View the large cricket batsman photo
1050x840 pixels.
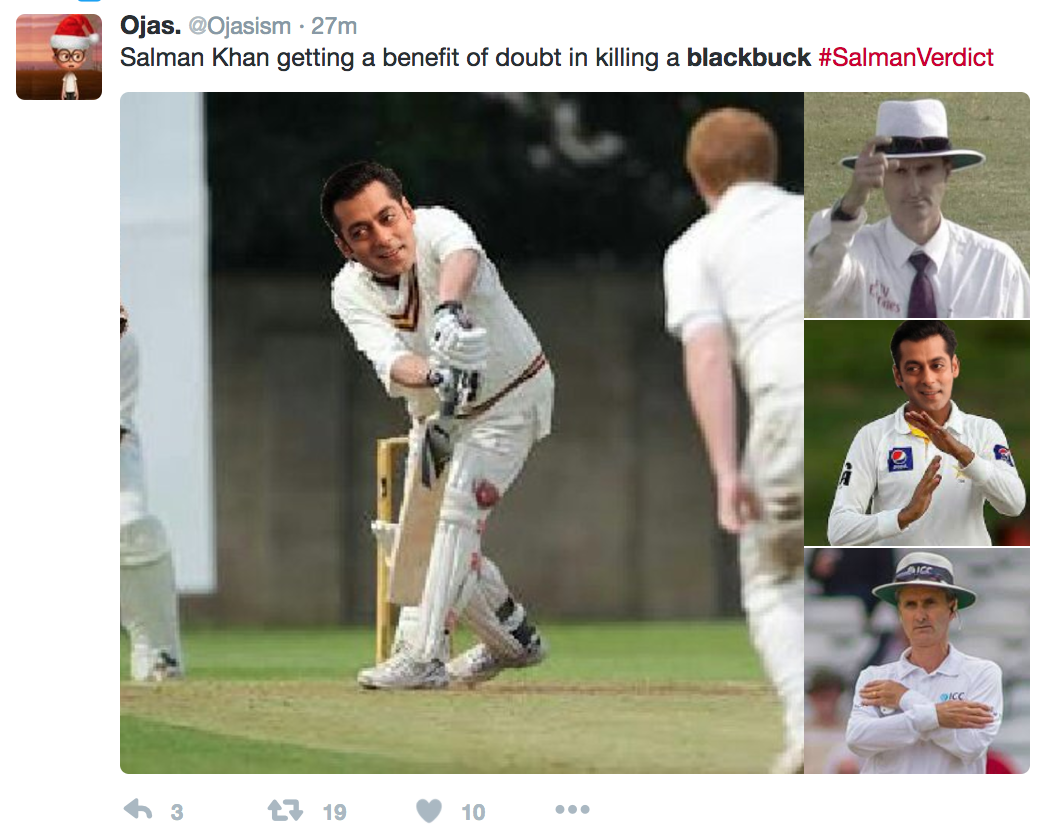[x=461, y=433]
